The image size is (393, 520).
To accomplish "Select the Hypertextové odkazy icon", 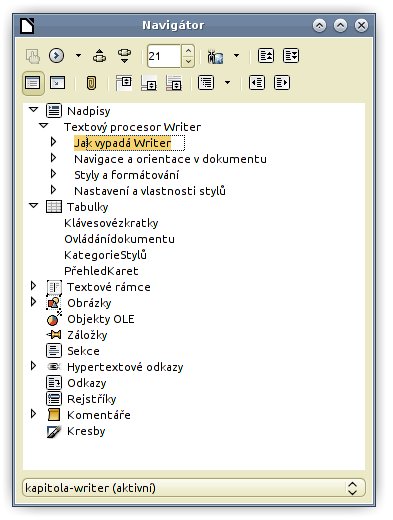I will [x=54, y=367].
